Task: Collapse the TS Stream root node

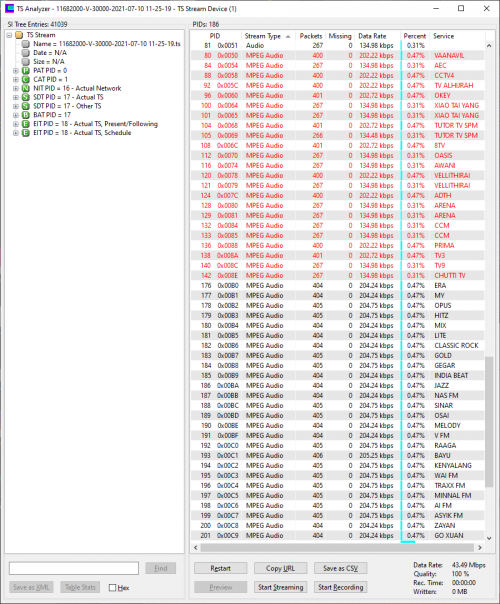Action: click(x=9, y=35)
